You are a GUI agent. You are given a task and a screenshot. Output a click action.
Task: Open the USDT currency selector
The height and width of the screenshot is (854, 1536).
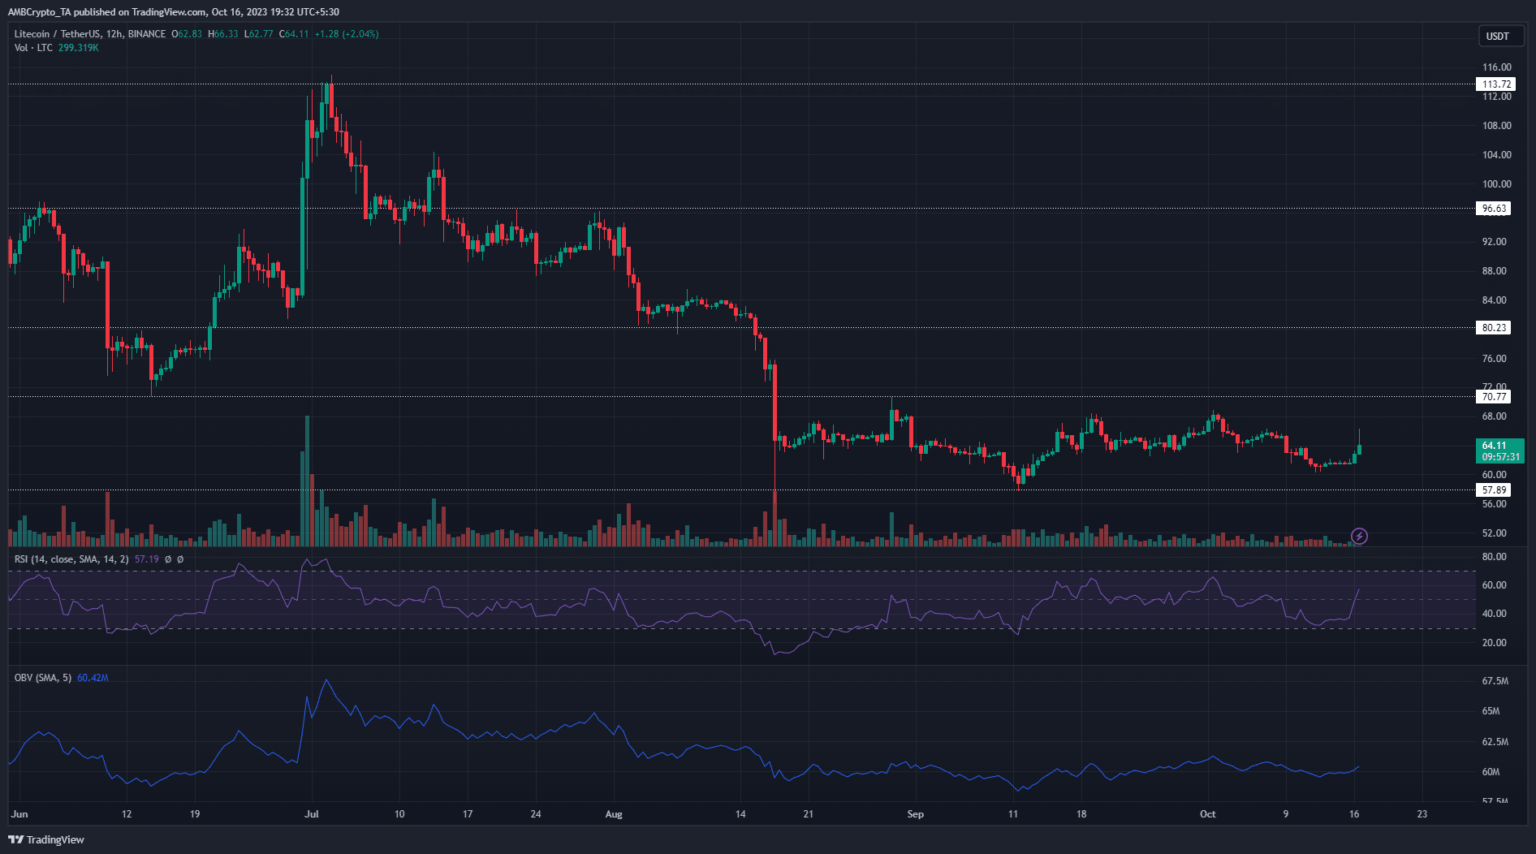click(x=1497, y=36)
